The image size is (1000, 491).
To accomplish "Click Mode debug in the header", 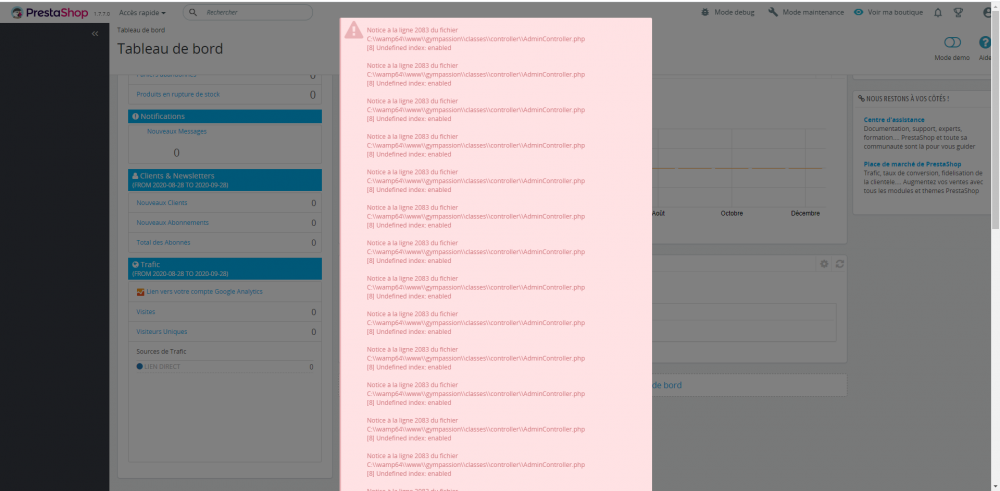I will (x=734, y=13).
